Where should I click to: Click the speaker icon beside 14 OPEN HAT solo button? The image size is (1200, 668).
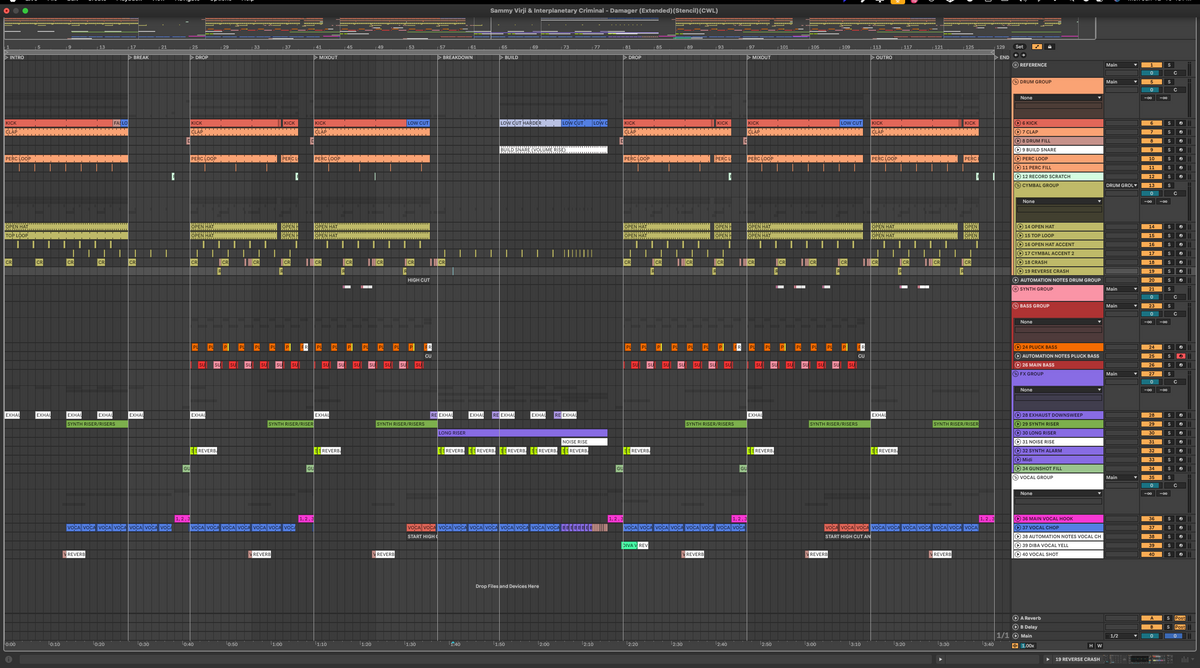1181,227
